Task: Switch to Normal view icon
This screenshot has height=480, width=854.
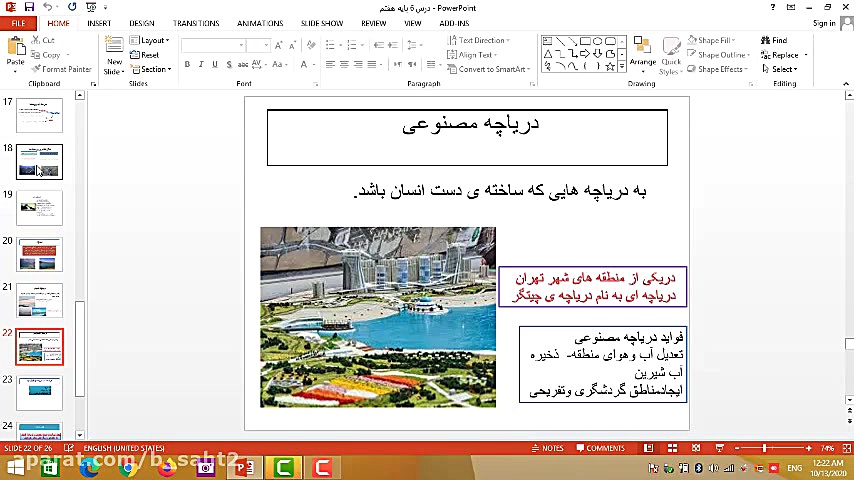Action: coord(648,448)
